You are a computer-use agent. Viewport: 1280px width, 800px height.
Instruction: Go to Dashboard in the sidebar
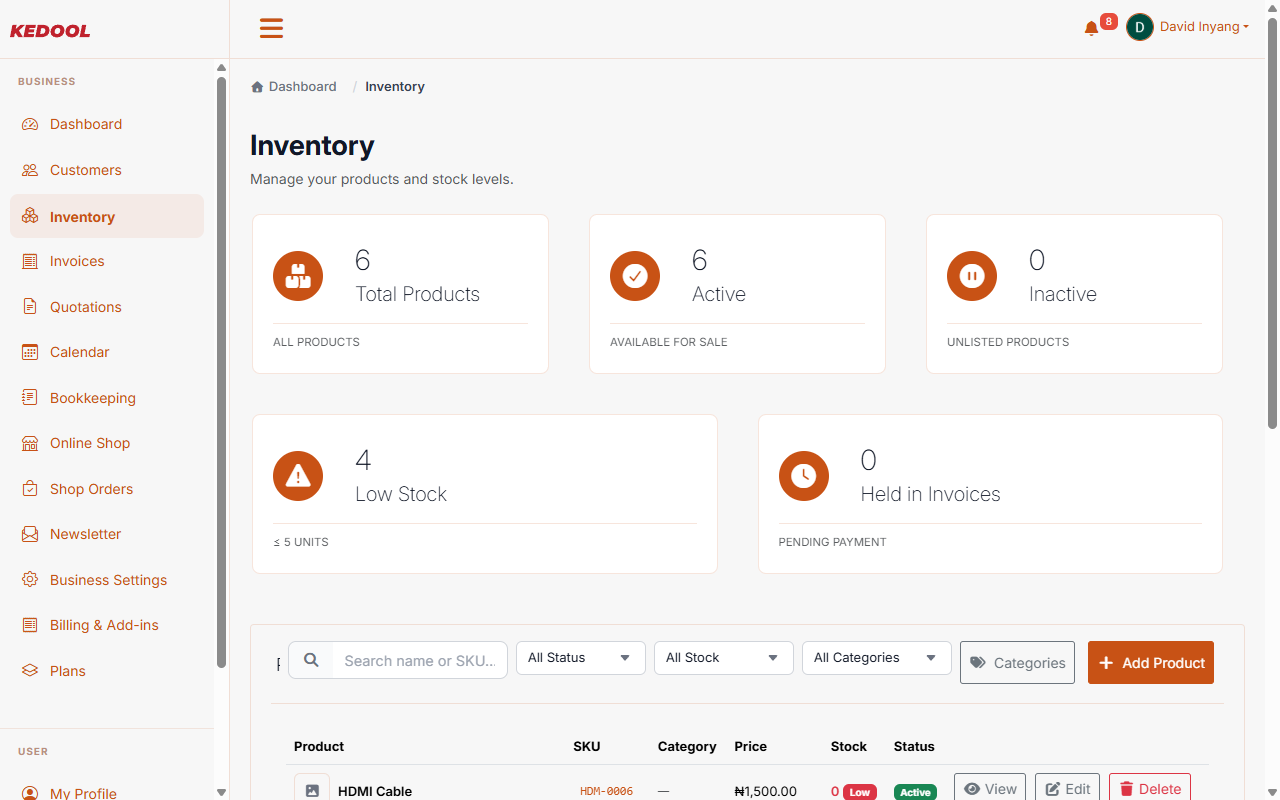(x=107, y=124)
